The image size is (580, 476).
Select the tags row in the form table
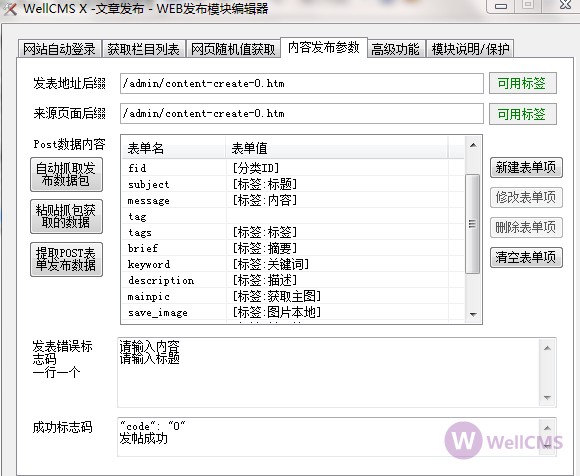point(293,232)
